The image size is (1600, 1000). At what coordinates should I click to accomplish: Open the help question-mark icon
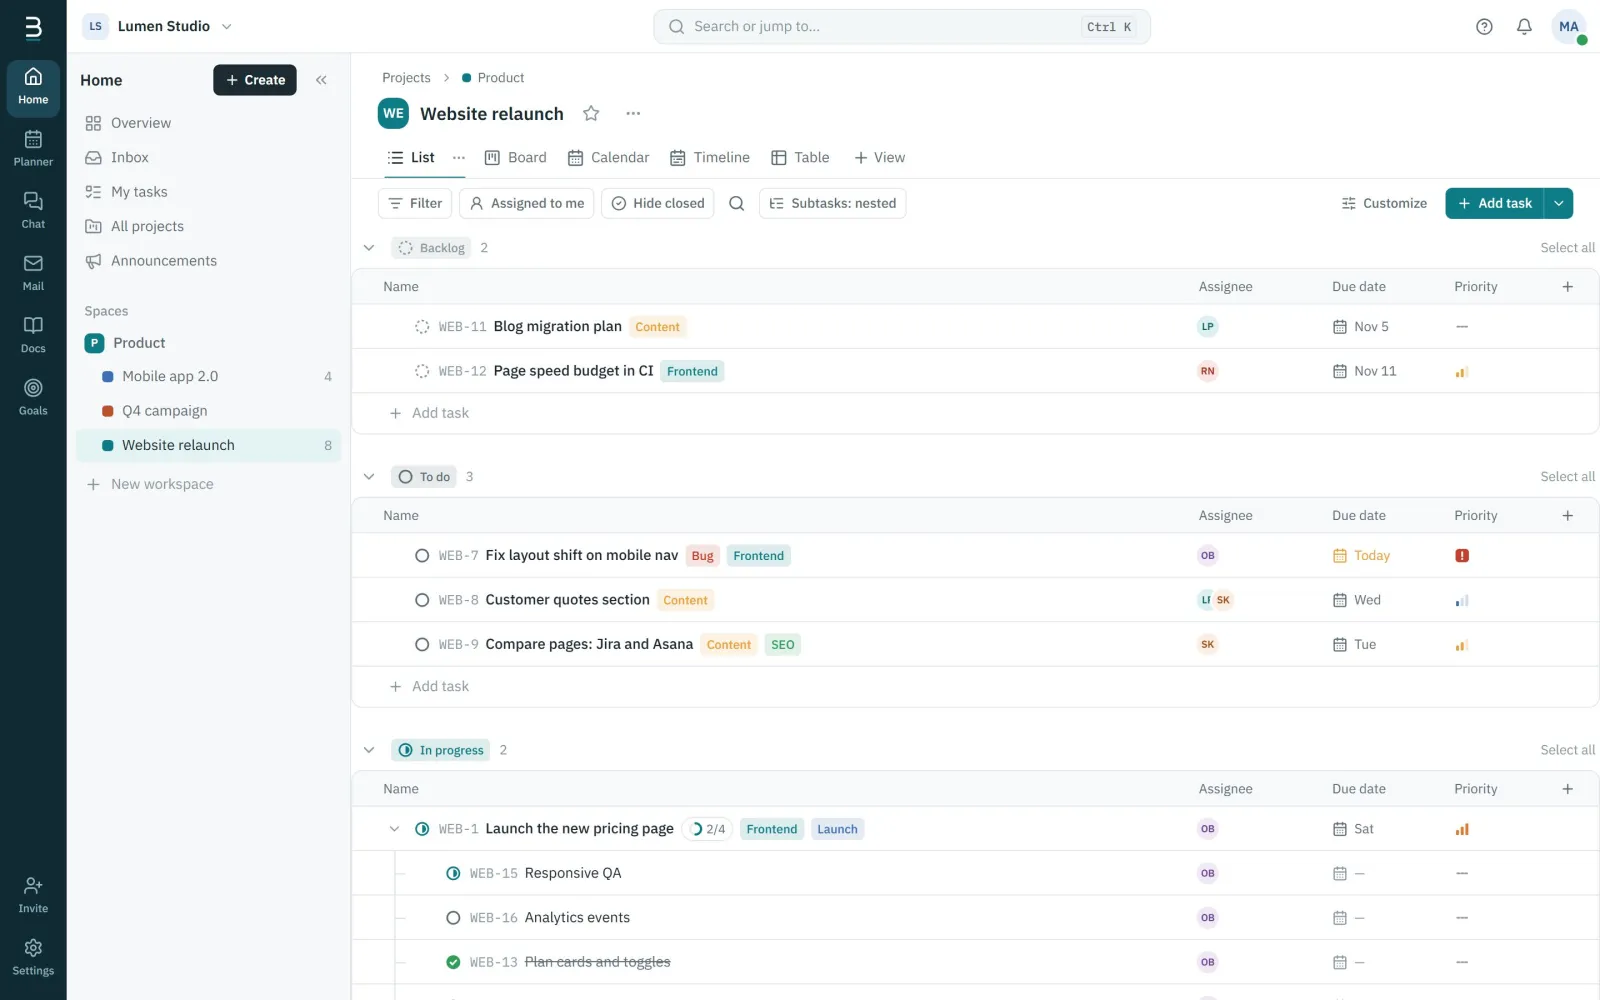pyautogui.click(x=1484, y=27)
